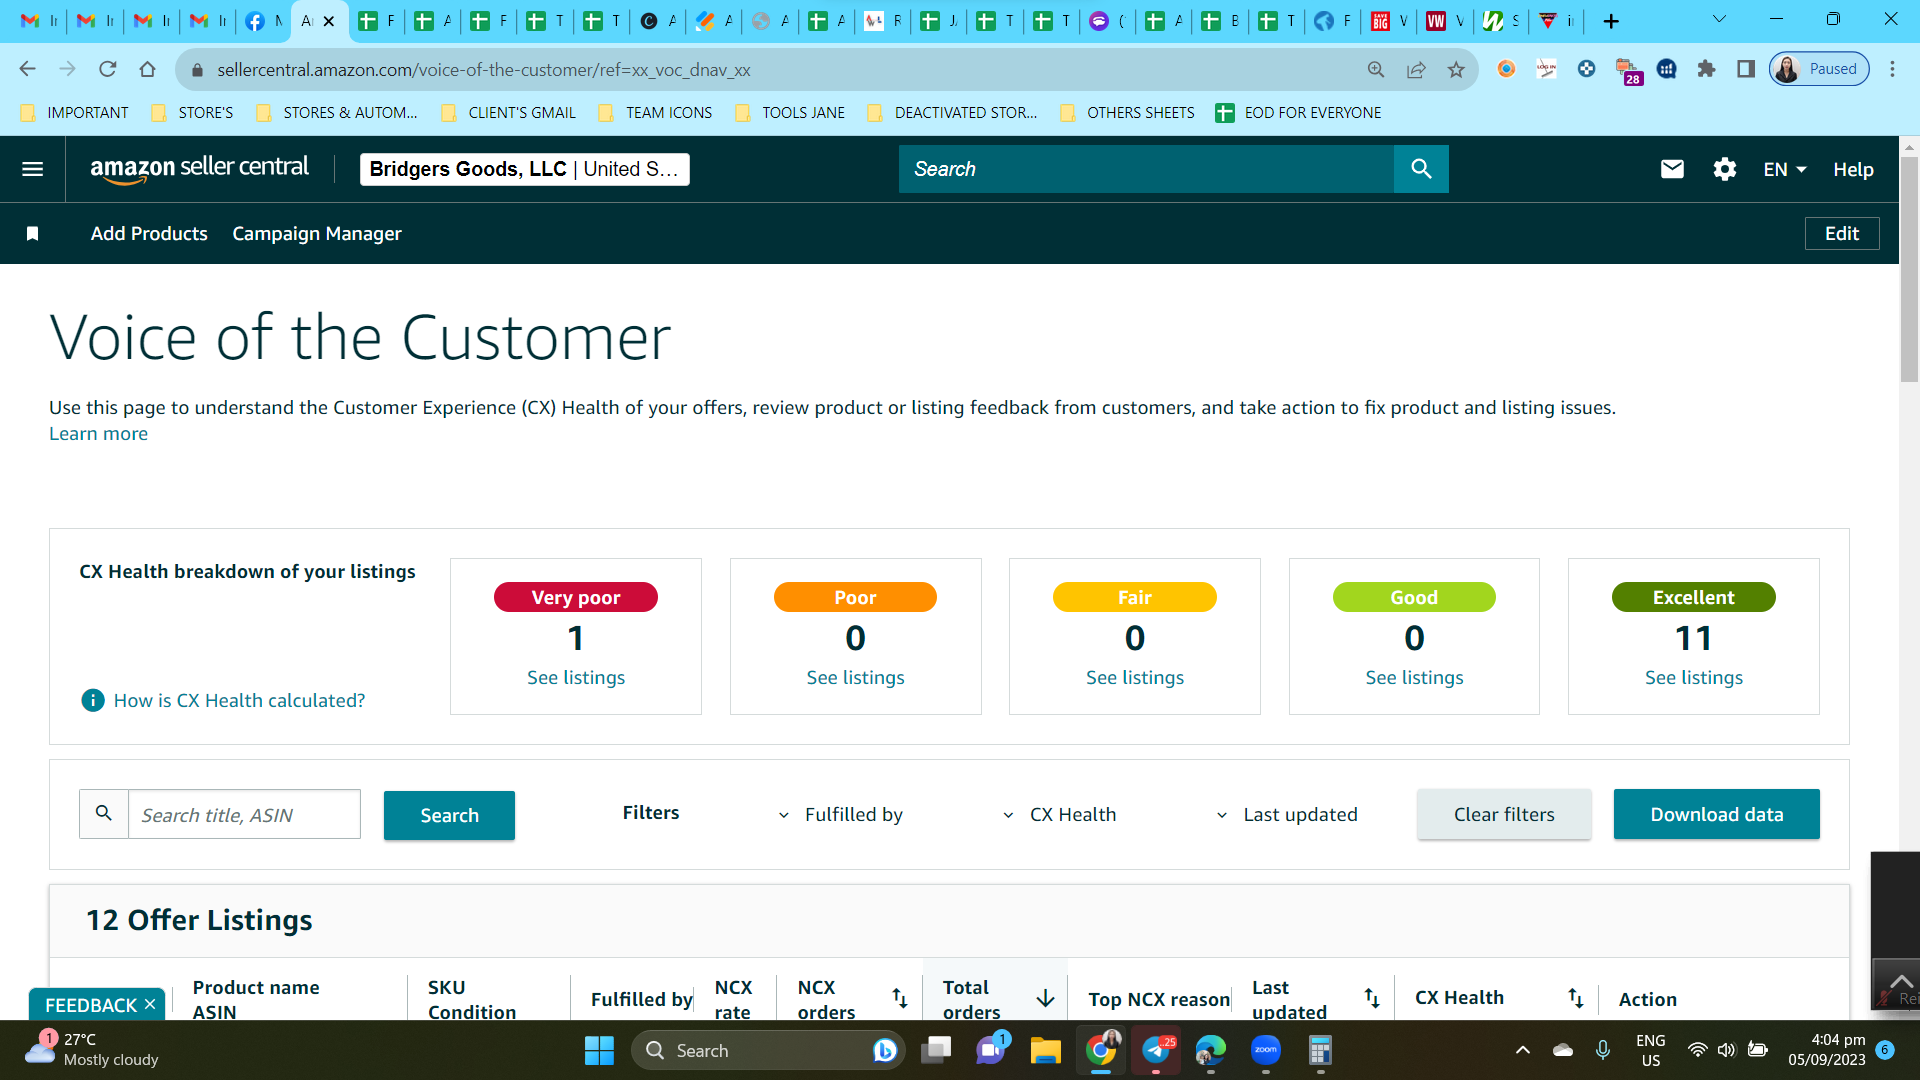1920x1080 pixels.
Task: Sort by Last updated column arrows
Action: pyautogui.click(x=1372, y=998)
